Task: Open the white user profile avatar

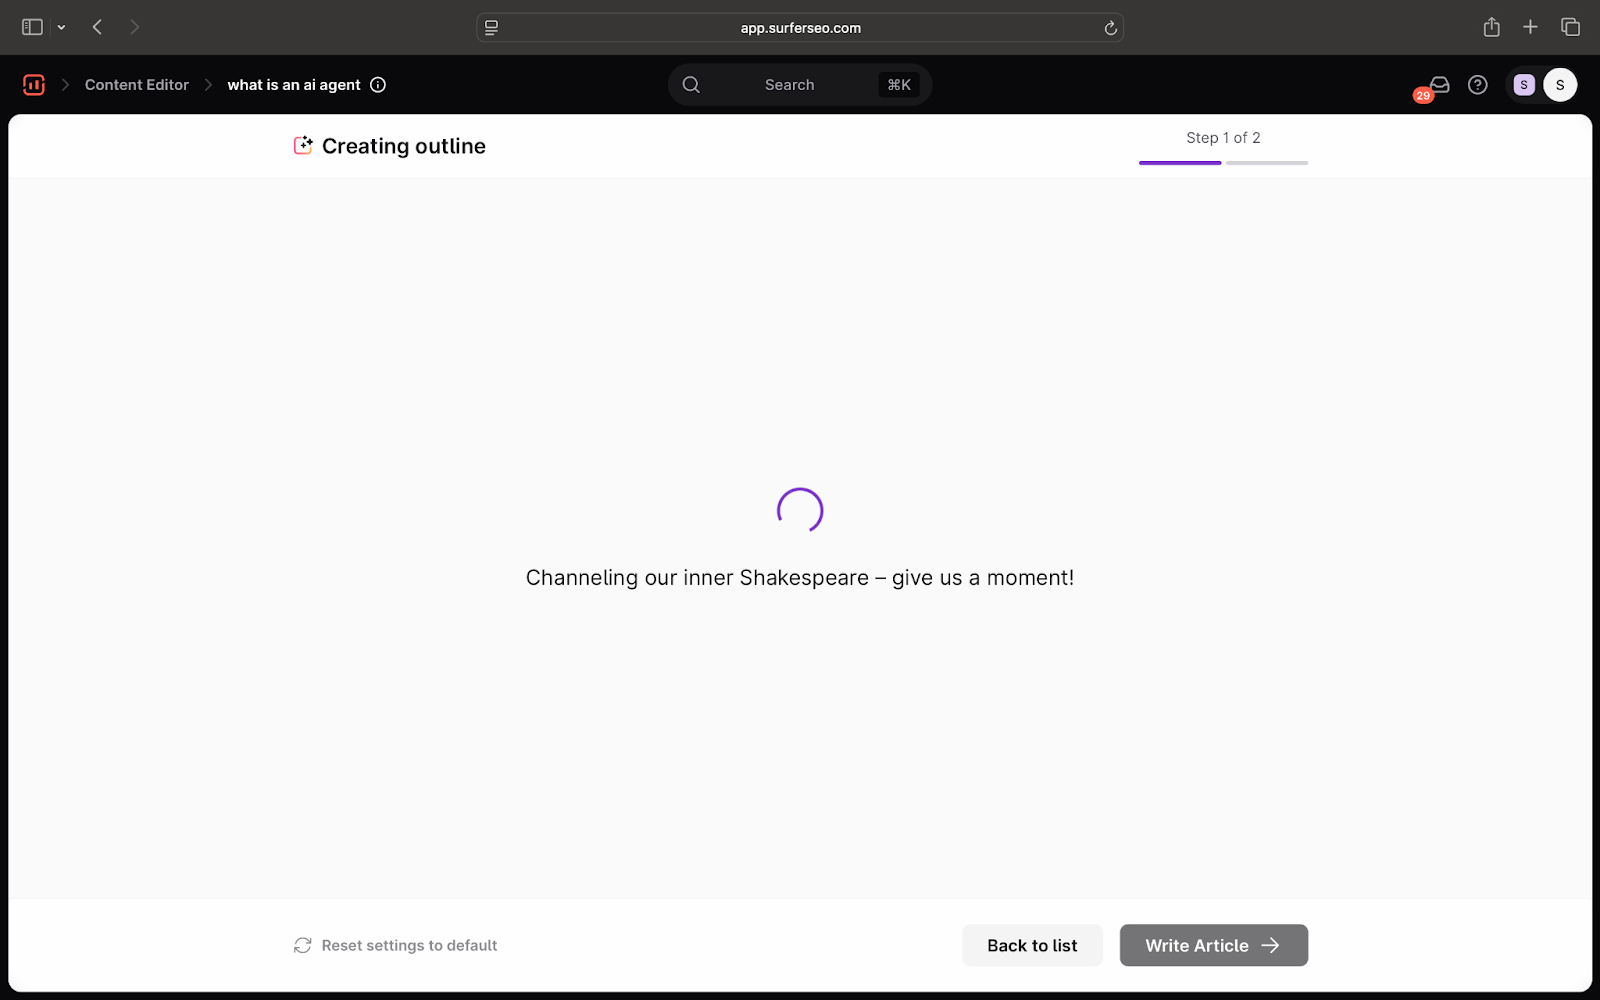Action: (1559, 85)
